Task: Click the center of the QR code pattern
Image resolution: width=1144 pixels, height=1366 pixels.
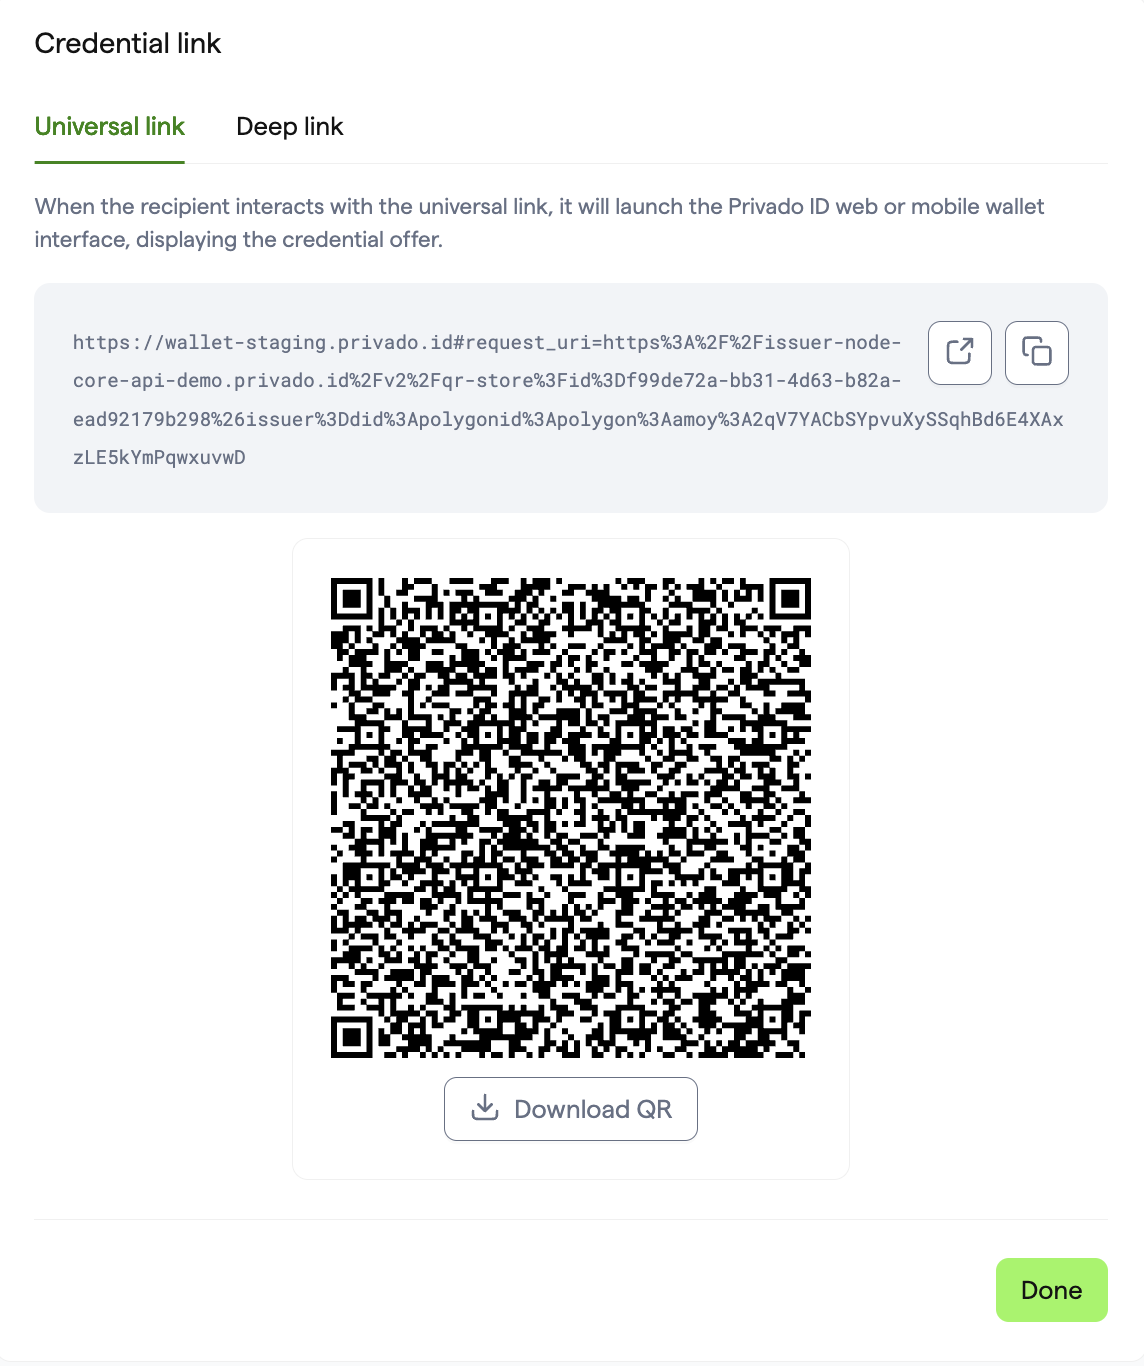Action: click(x=570, y=817)
